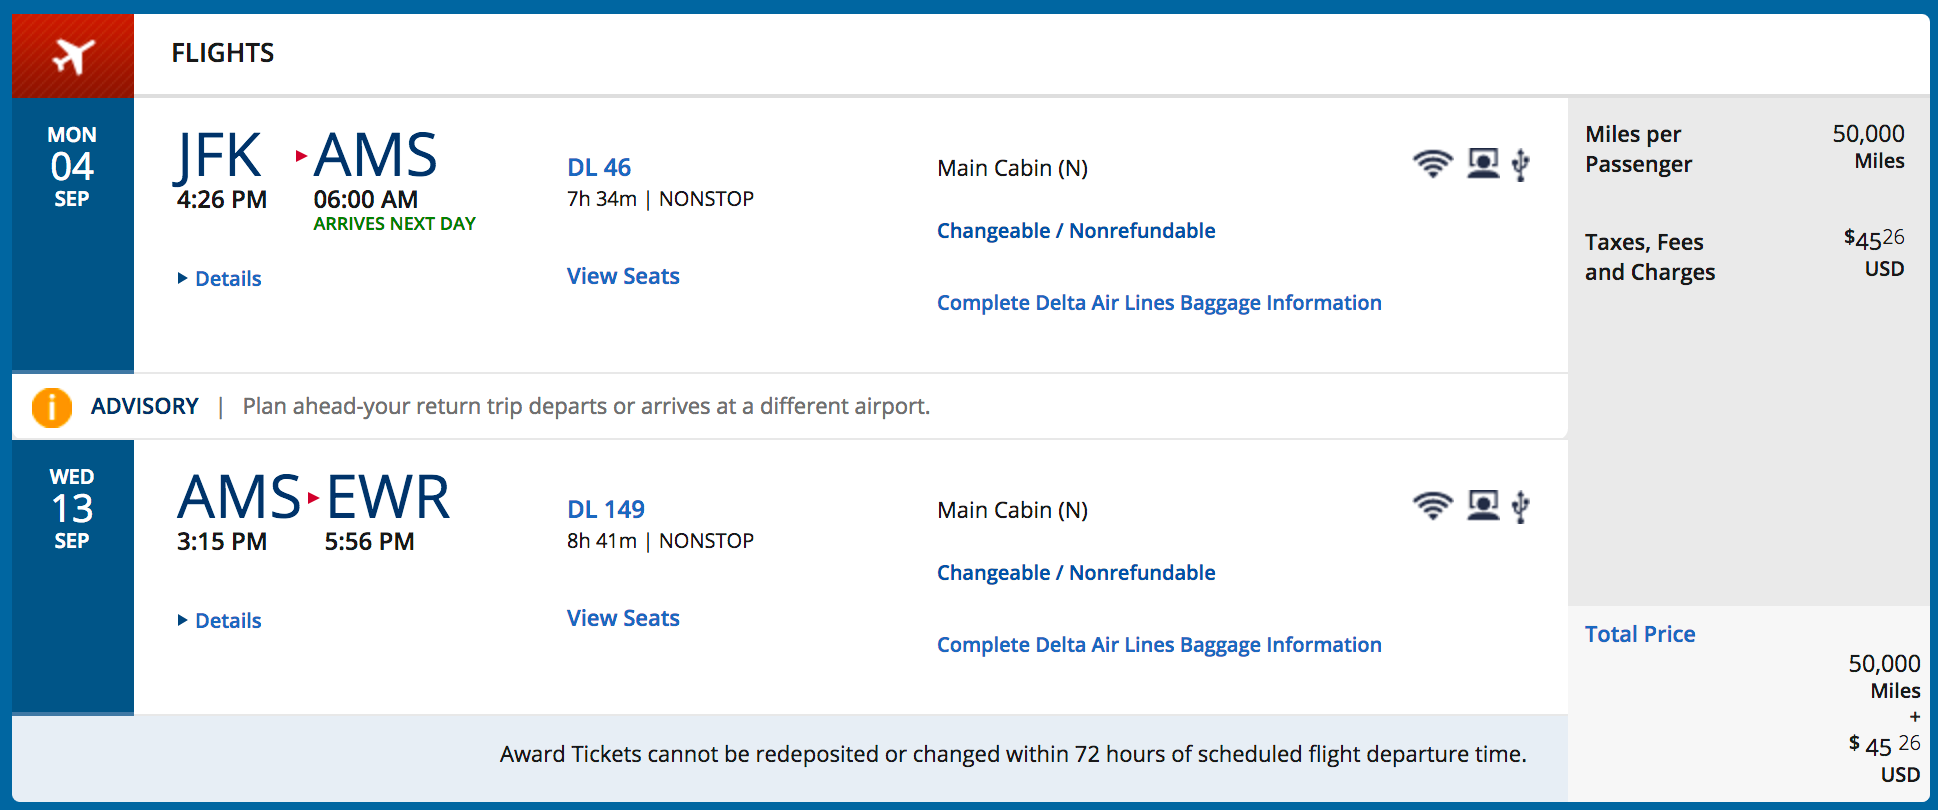This screenshot has width=1938, height=810.
Task: Click the Total Price heading
Action: click(1640, 634)
